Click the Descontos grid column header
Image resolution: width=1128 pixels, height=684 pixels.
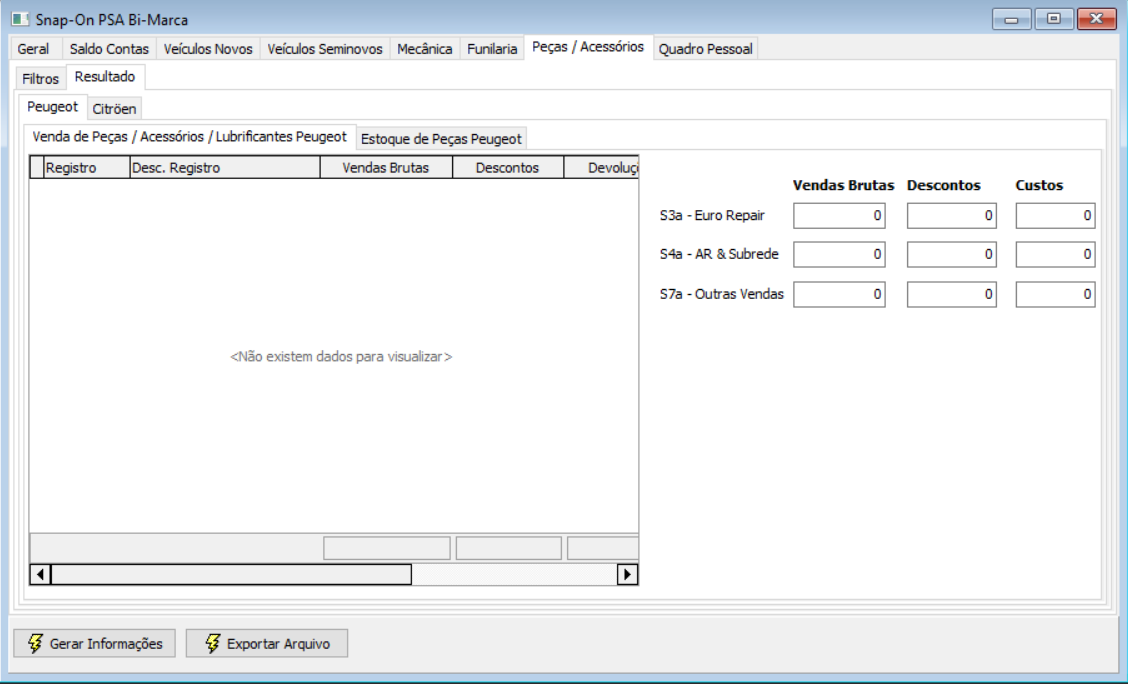(507, 168)
